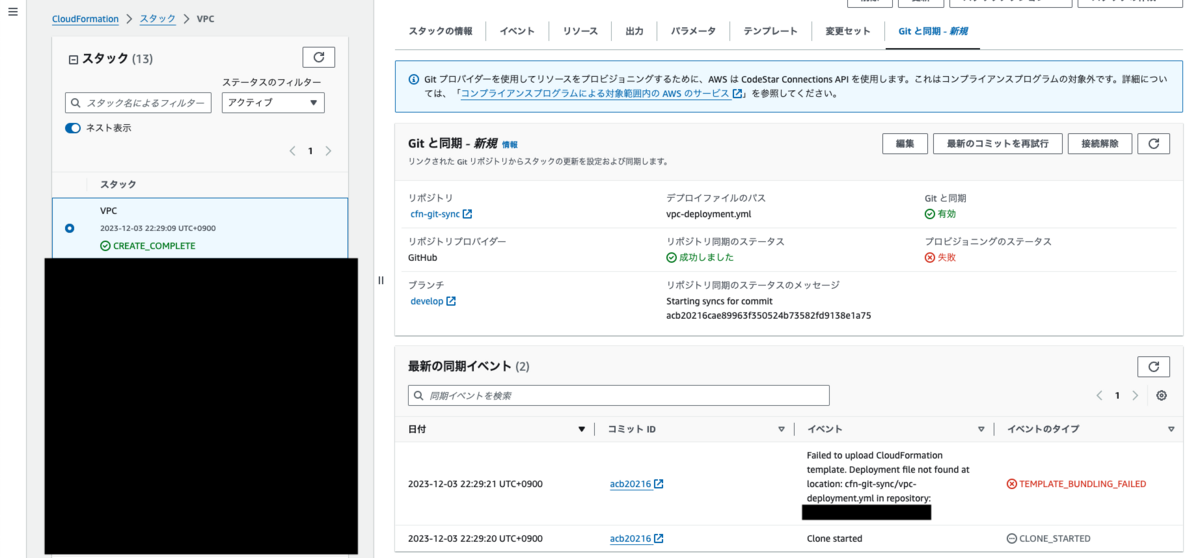Go to next page of sync events

pos(1135,396)
